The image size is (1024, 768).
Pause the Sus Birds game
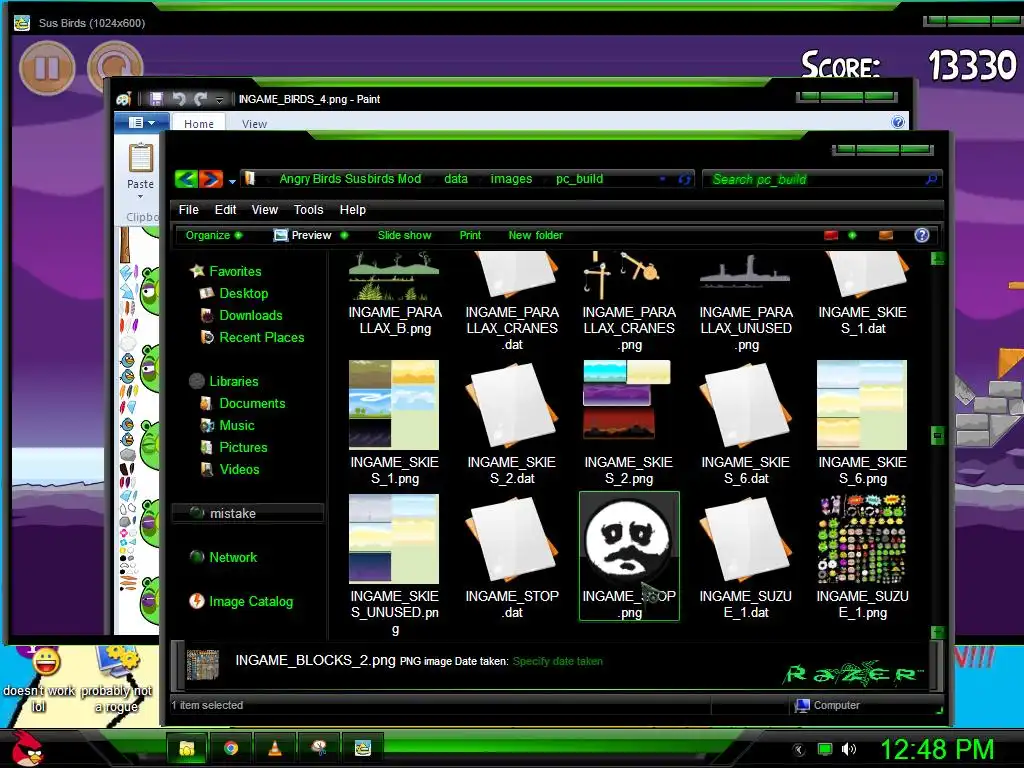[x=47, y=68]
